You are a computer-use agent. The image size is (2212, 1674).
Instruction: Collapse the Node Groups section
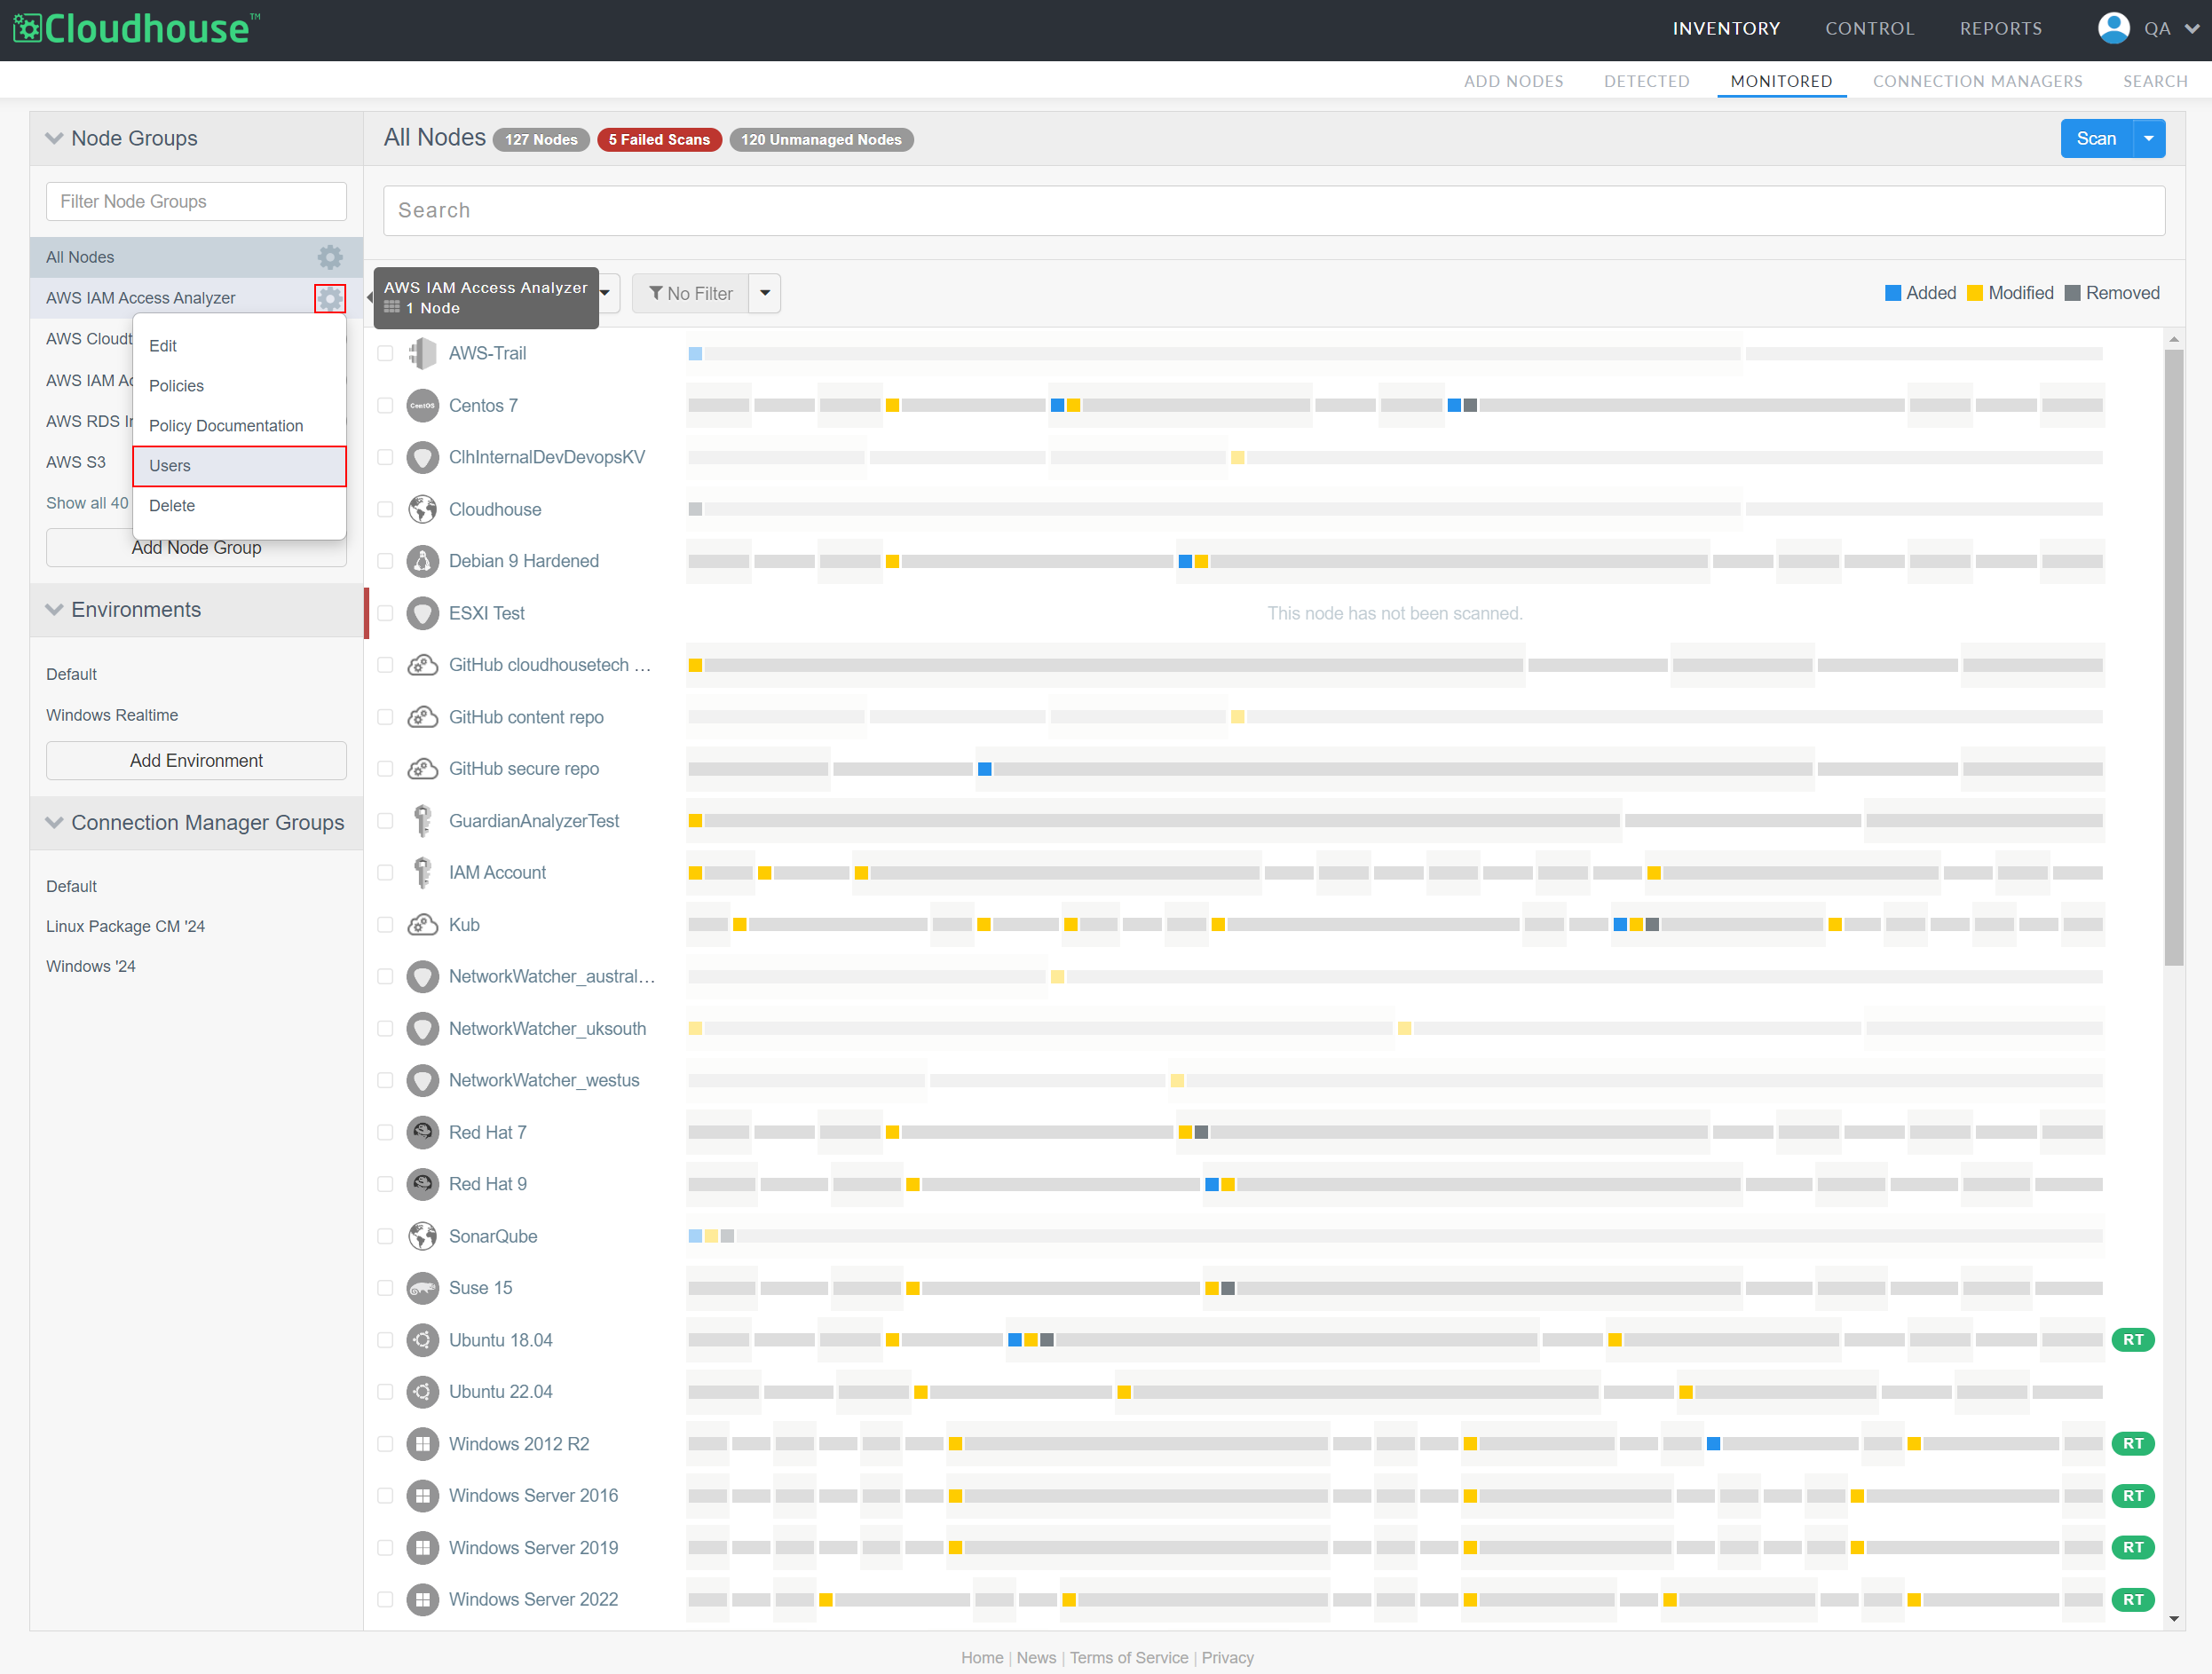click(54, 138)
